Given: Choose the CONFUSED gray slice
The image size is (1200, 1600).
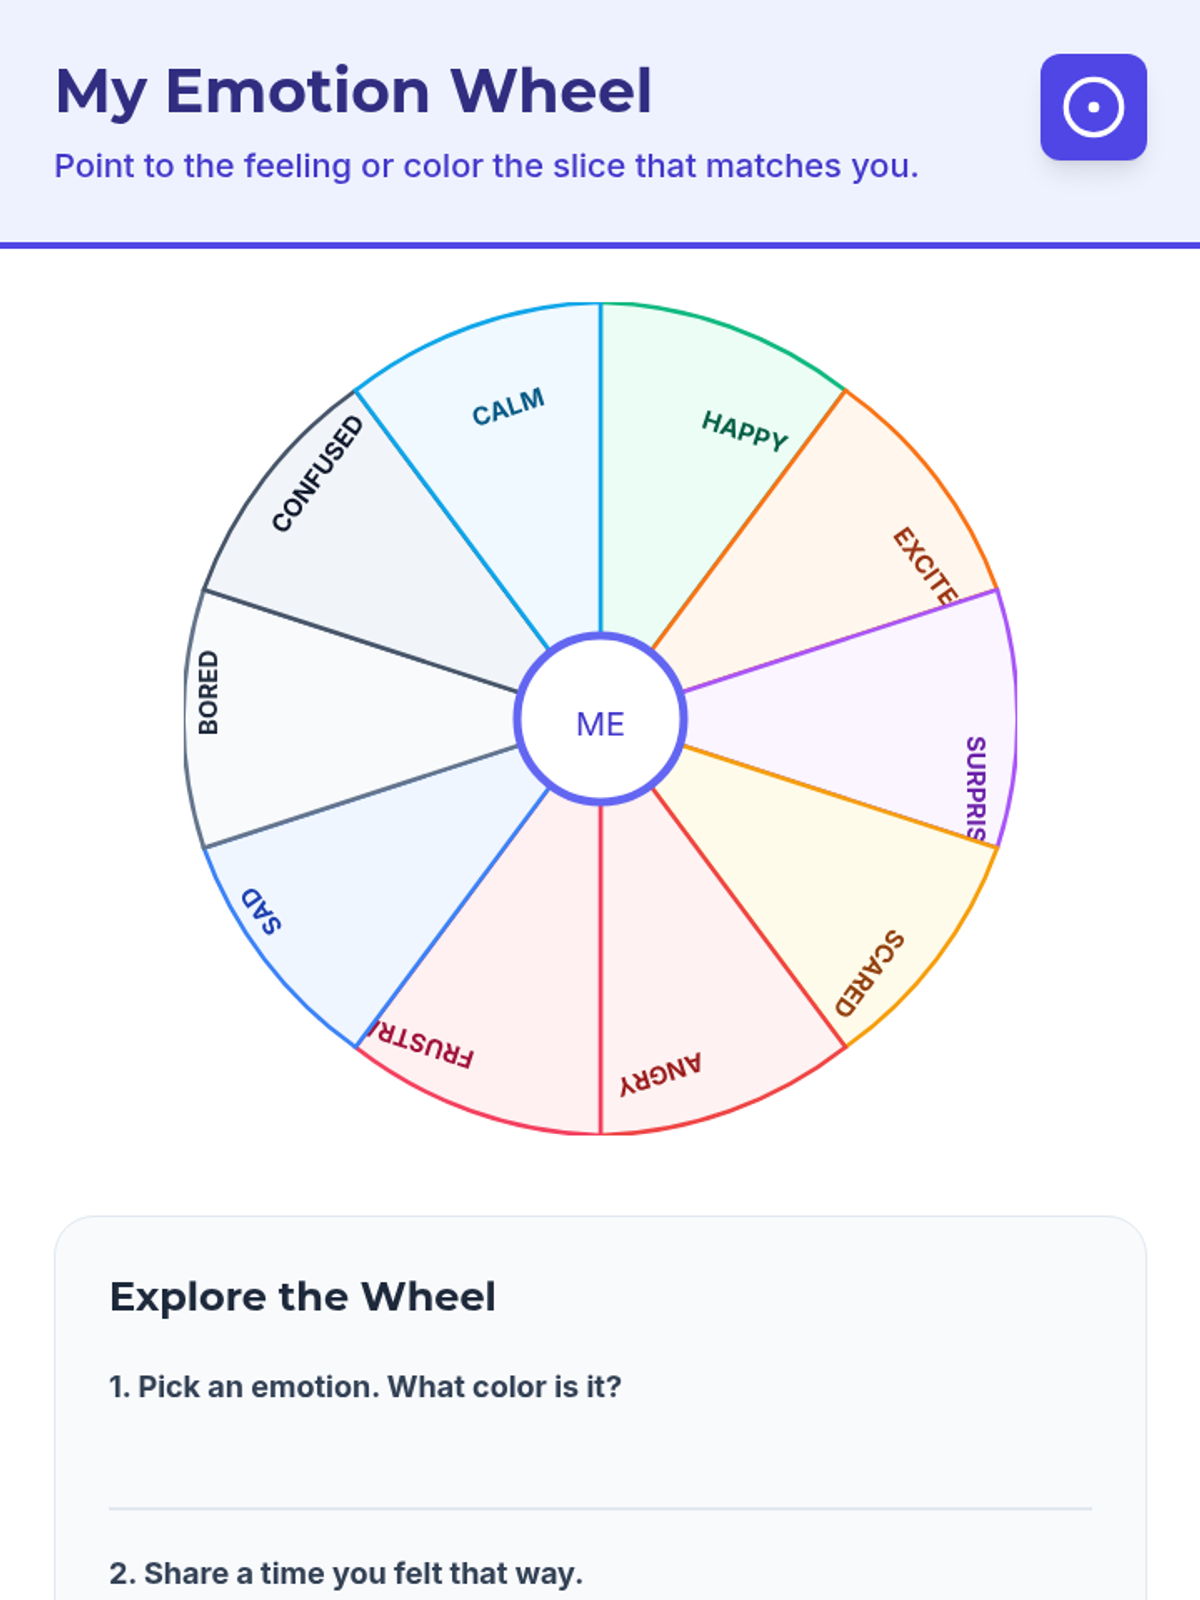Looking at the screenshot, I should [x=370, y=560].
